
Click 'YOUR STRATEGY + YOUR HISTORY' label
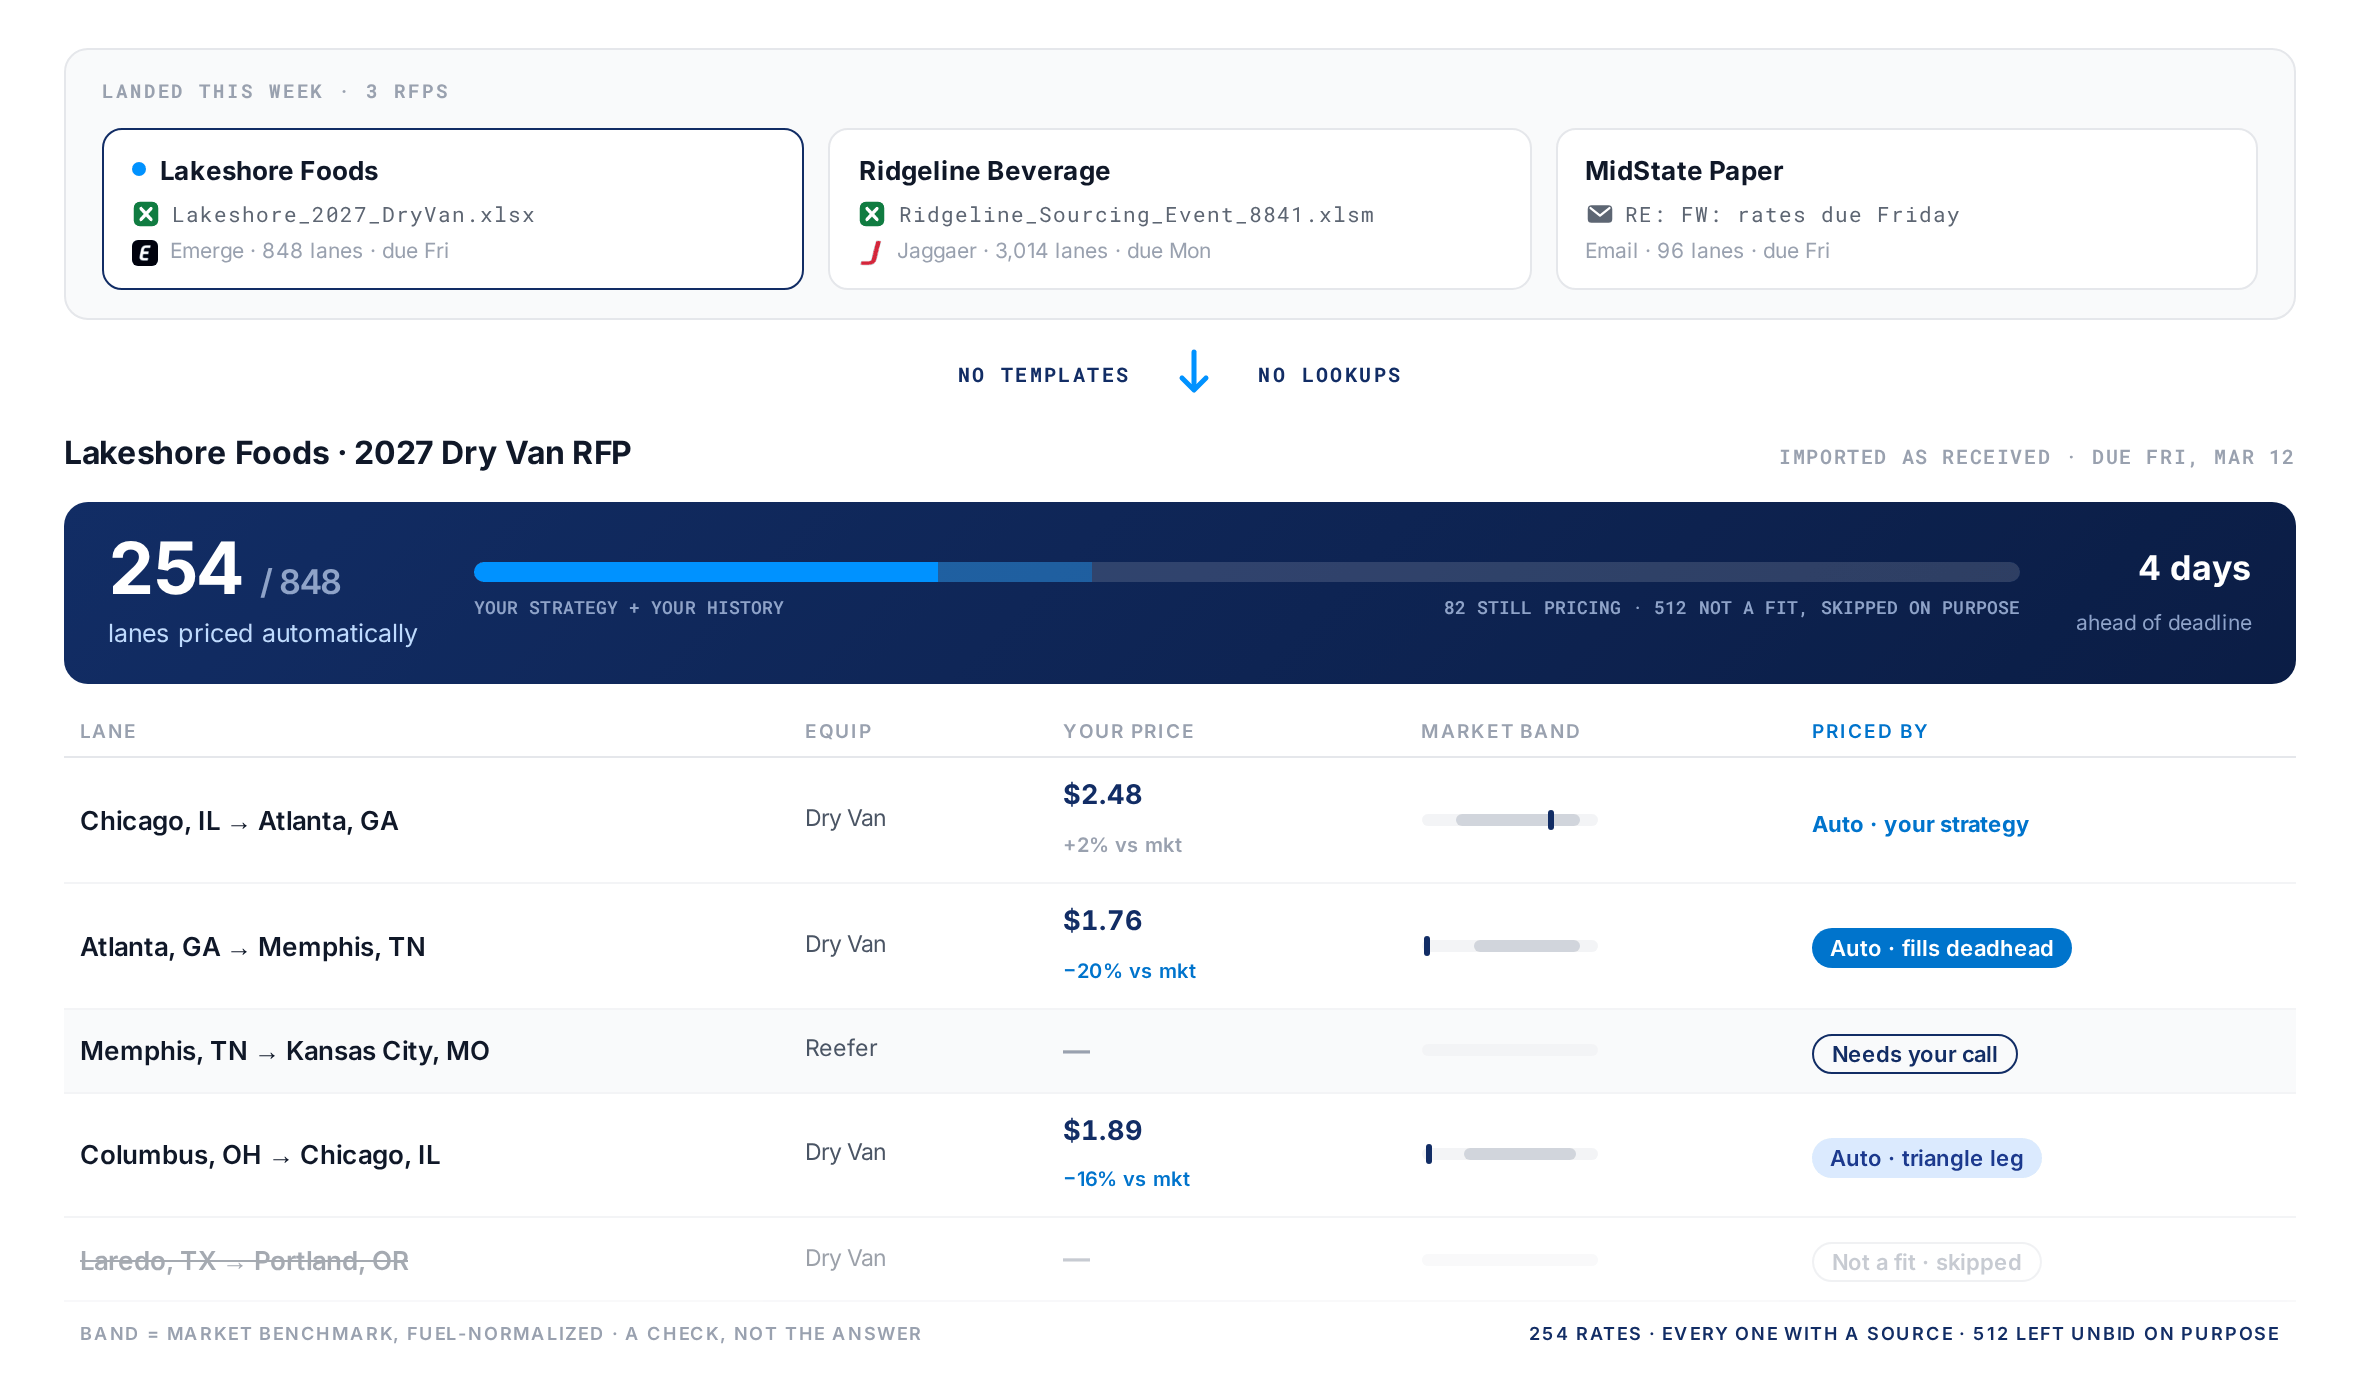(x=629, y=608)
